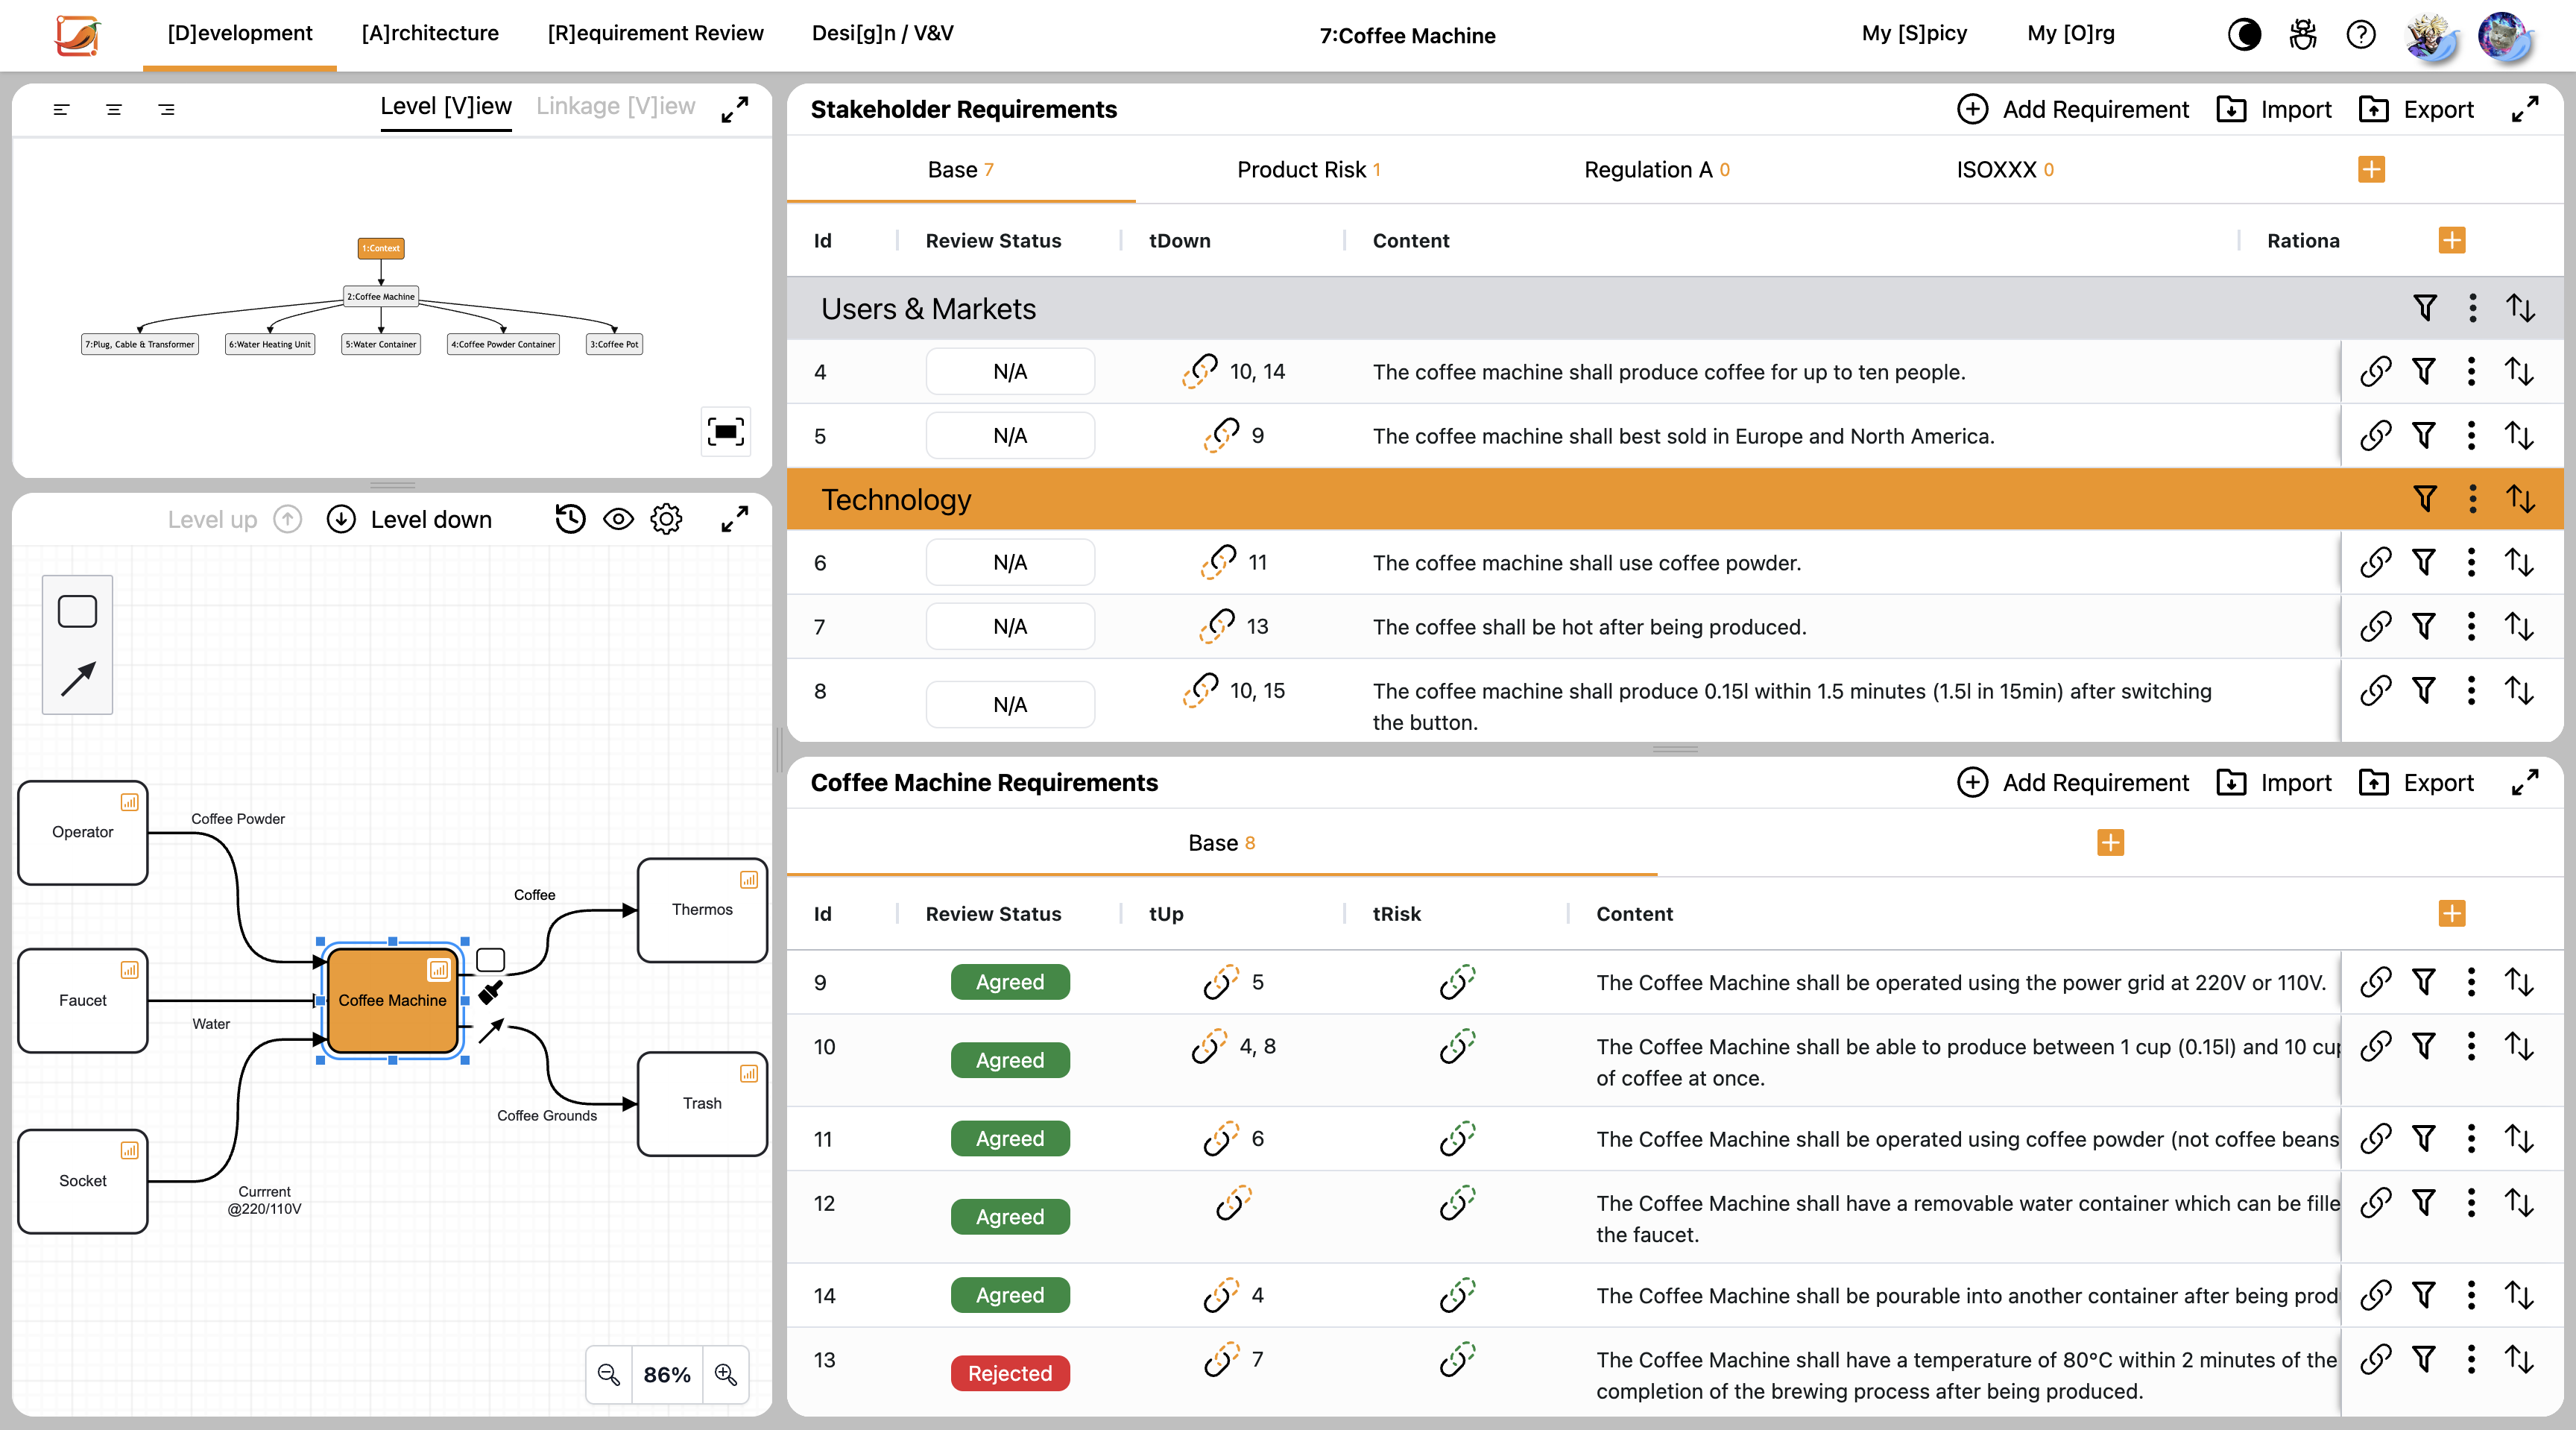Expand the Stakeholder Requirements panel fullscreen
2576x1430 pixels.
coord(2524,109)
